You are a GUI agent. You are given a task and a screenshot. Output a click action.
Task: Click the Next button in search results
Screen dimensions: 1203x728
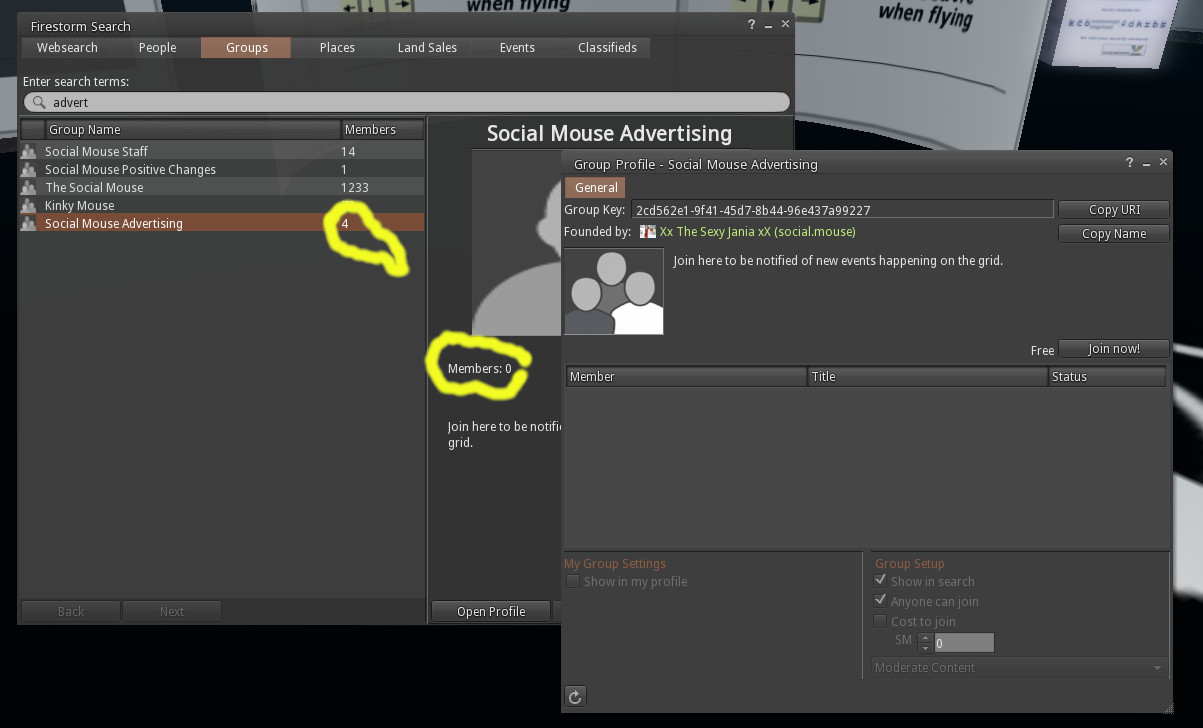click(x=172, y=611)
